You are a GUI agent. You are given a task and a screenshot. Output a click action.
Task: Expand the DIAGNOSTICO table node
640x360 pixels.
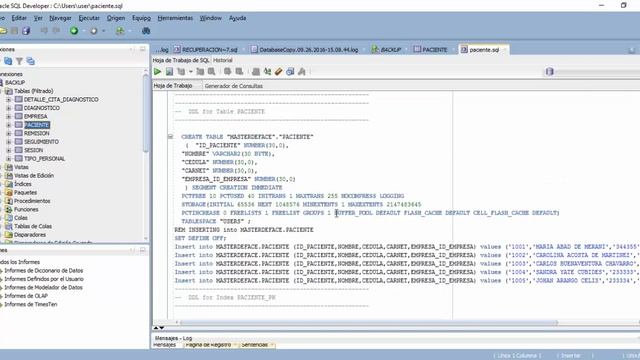point(9,108)
